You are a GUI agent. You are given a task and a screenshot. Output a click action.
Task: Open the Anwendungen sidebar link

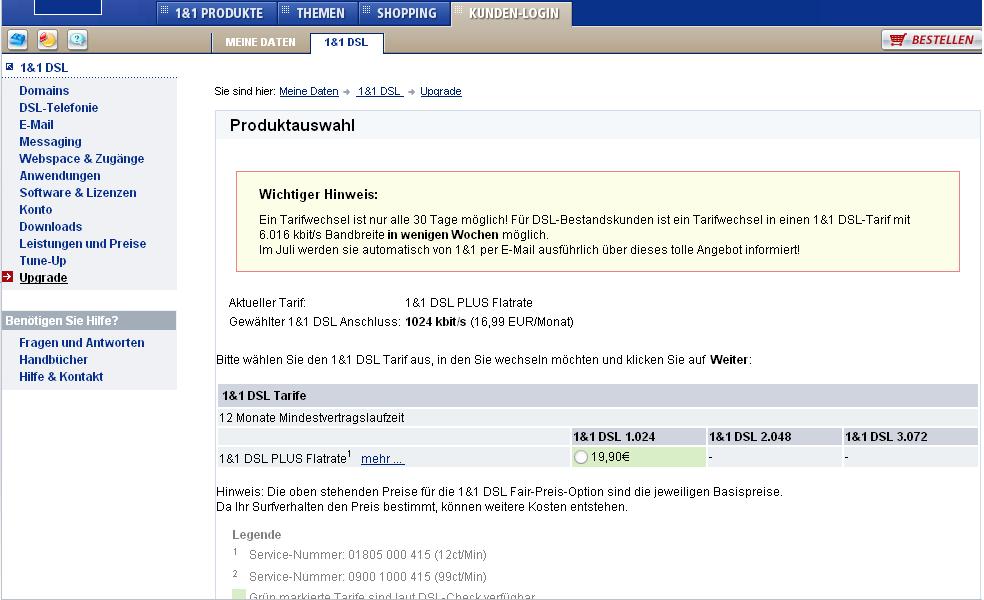[x=60, y=175]
